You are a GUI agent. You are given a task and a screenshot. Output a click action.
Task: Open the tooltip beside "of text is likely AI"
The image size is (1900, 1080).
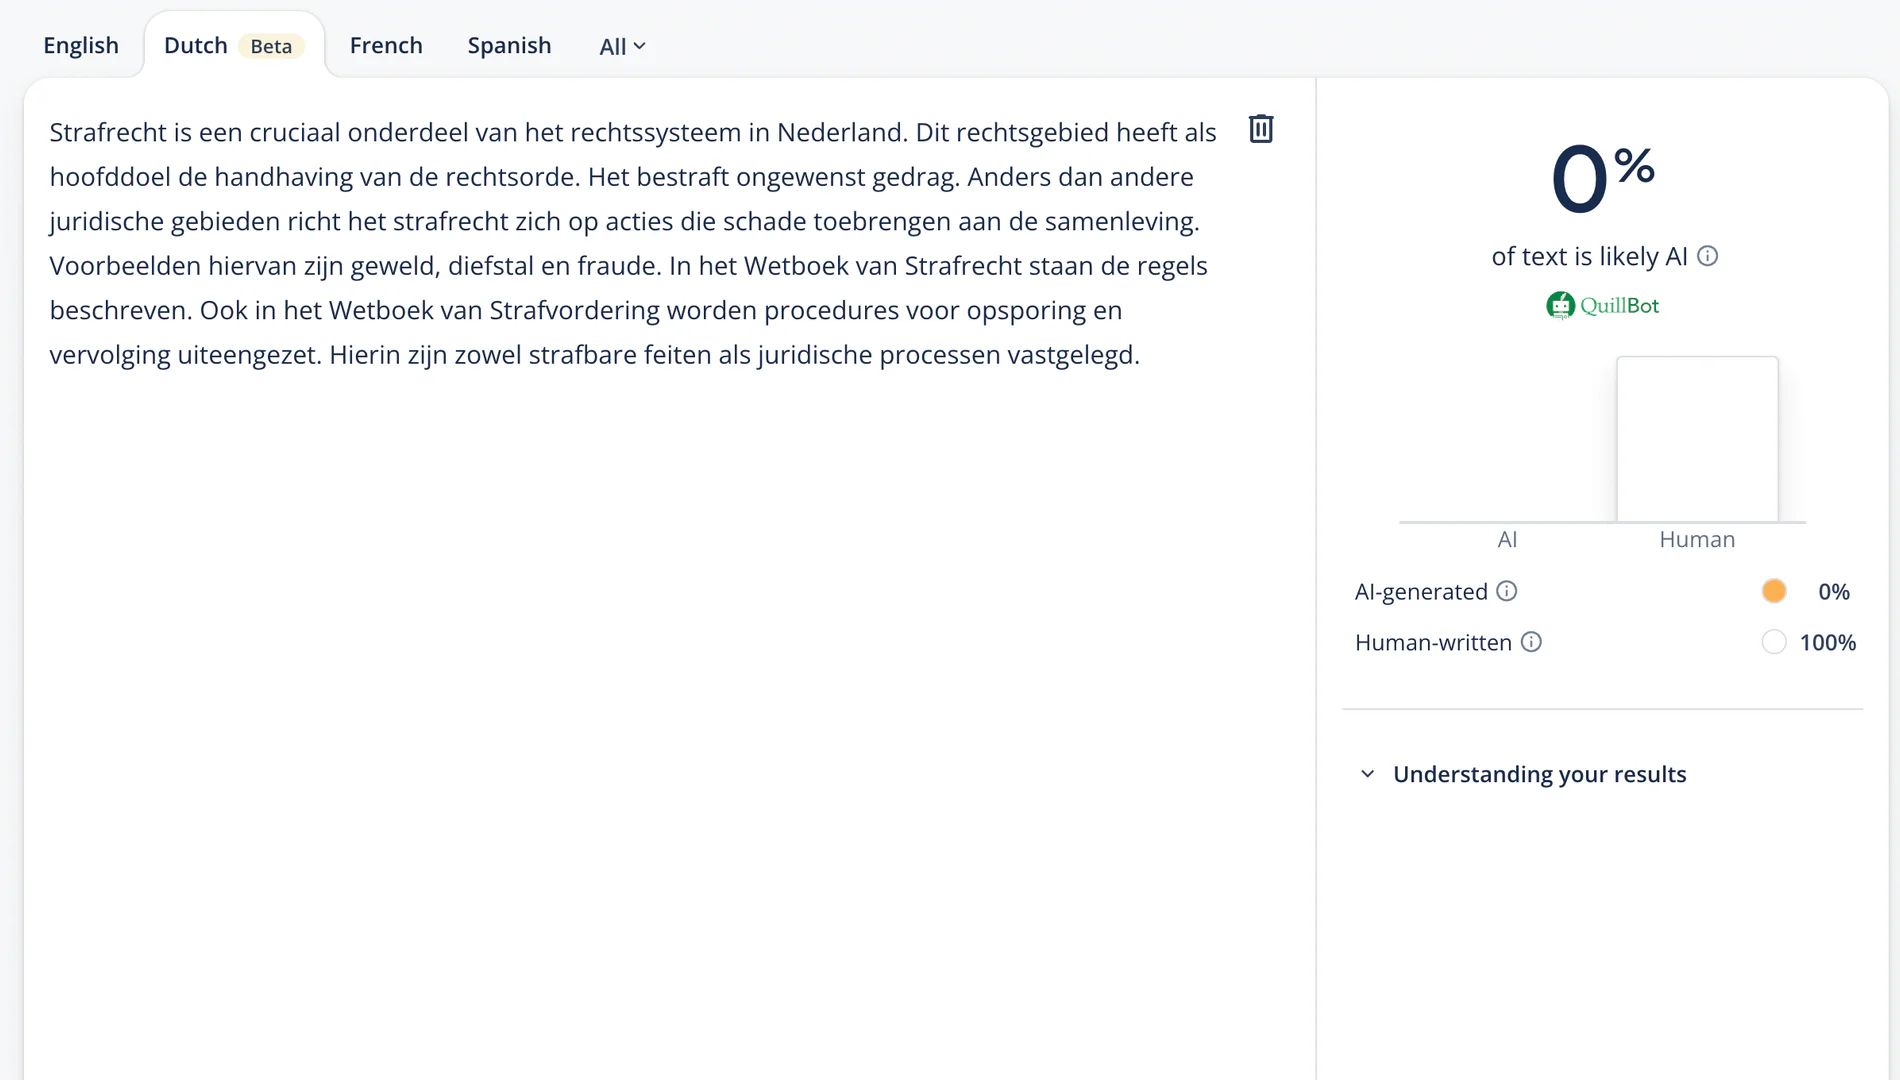(x=1709, y=256)
